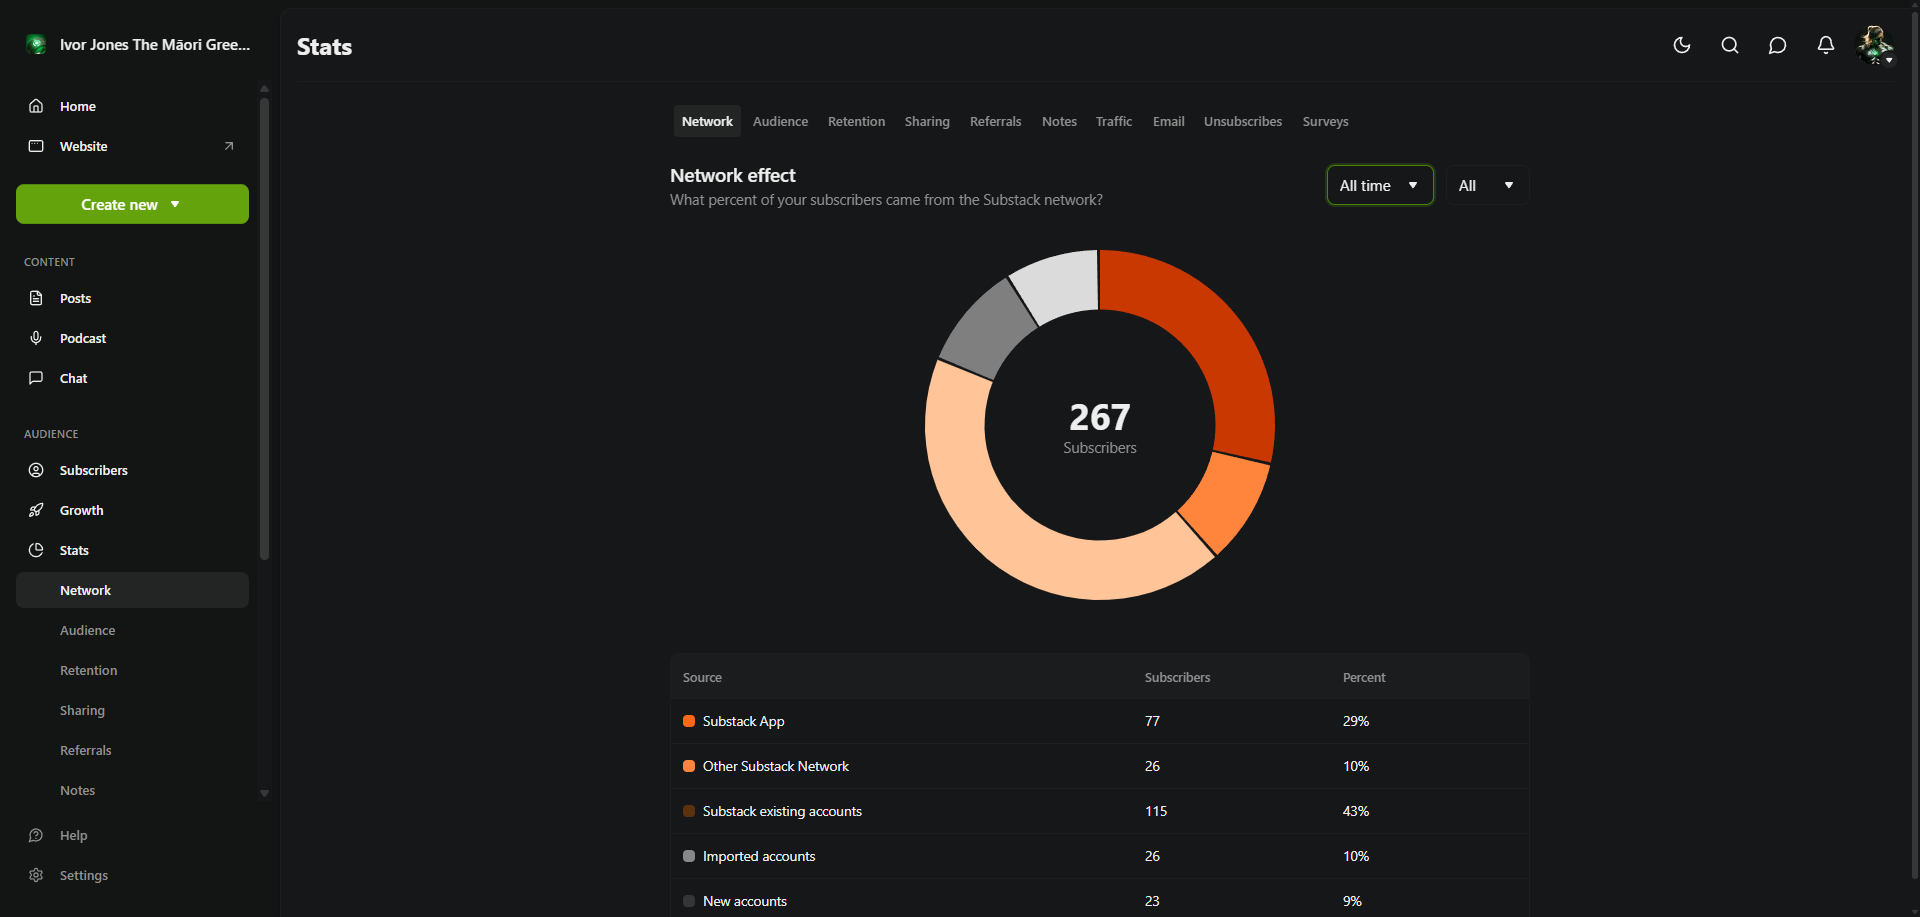The width and height of the screenshot is (1920, 917).
Task: Open Sharing in sidebar Stats submenu
Action: (82, 710)
